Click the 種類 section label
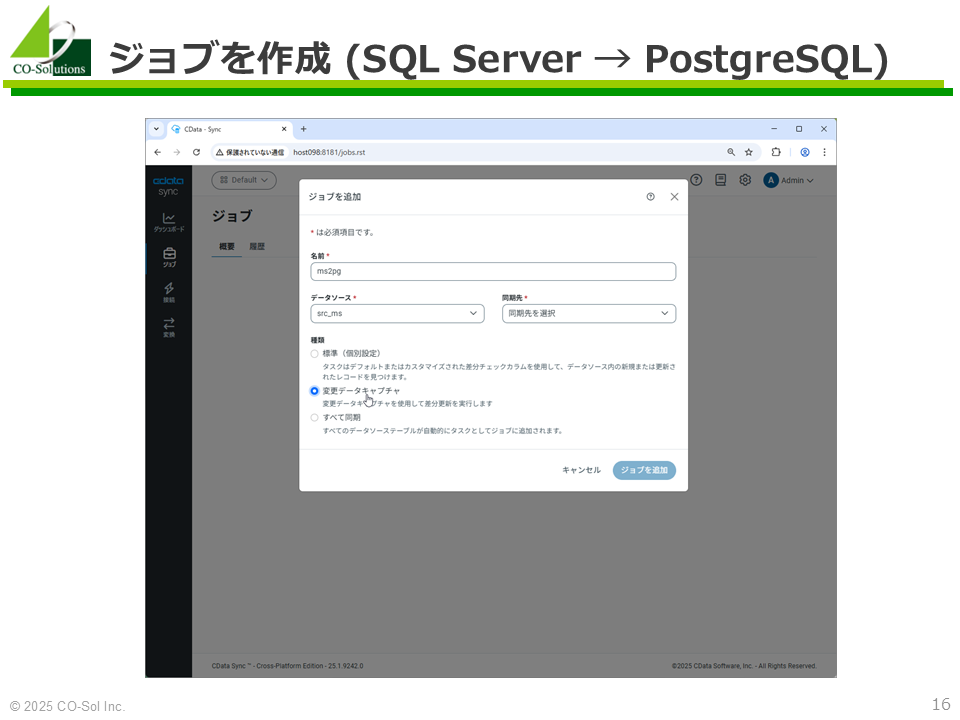The image size is (960, 720). [317, 340]
